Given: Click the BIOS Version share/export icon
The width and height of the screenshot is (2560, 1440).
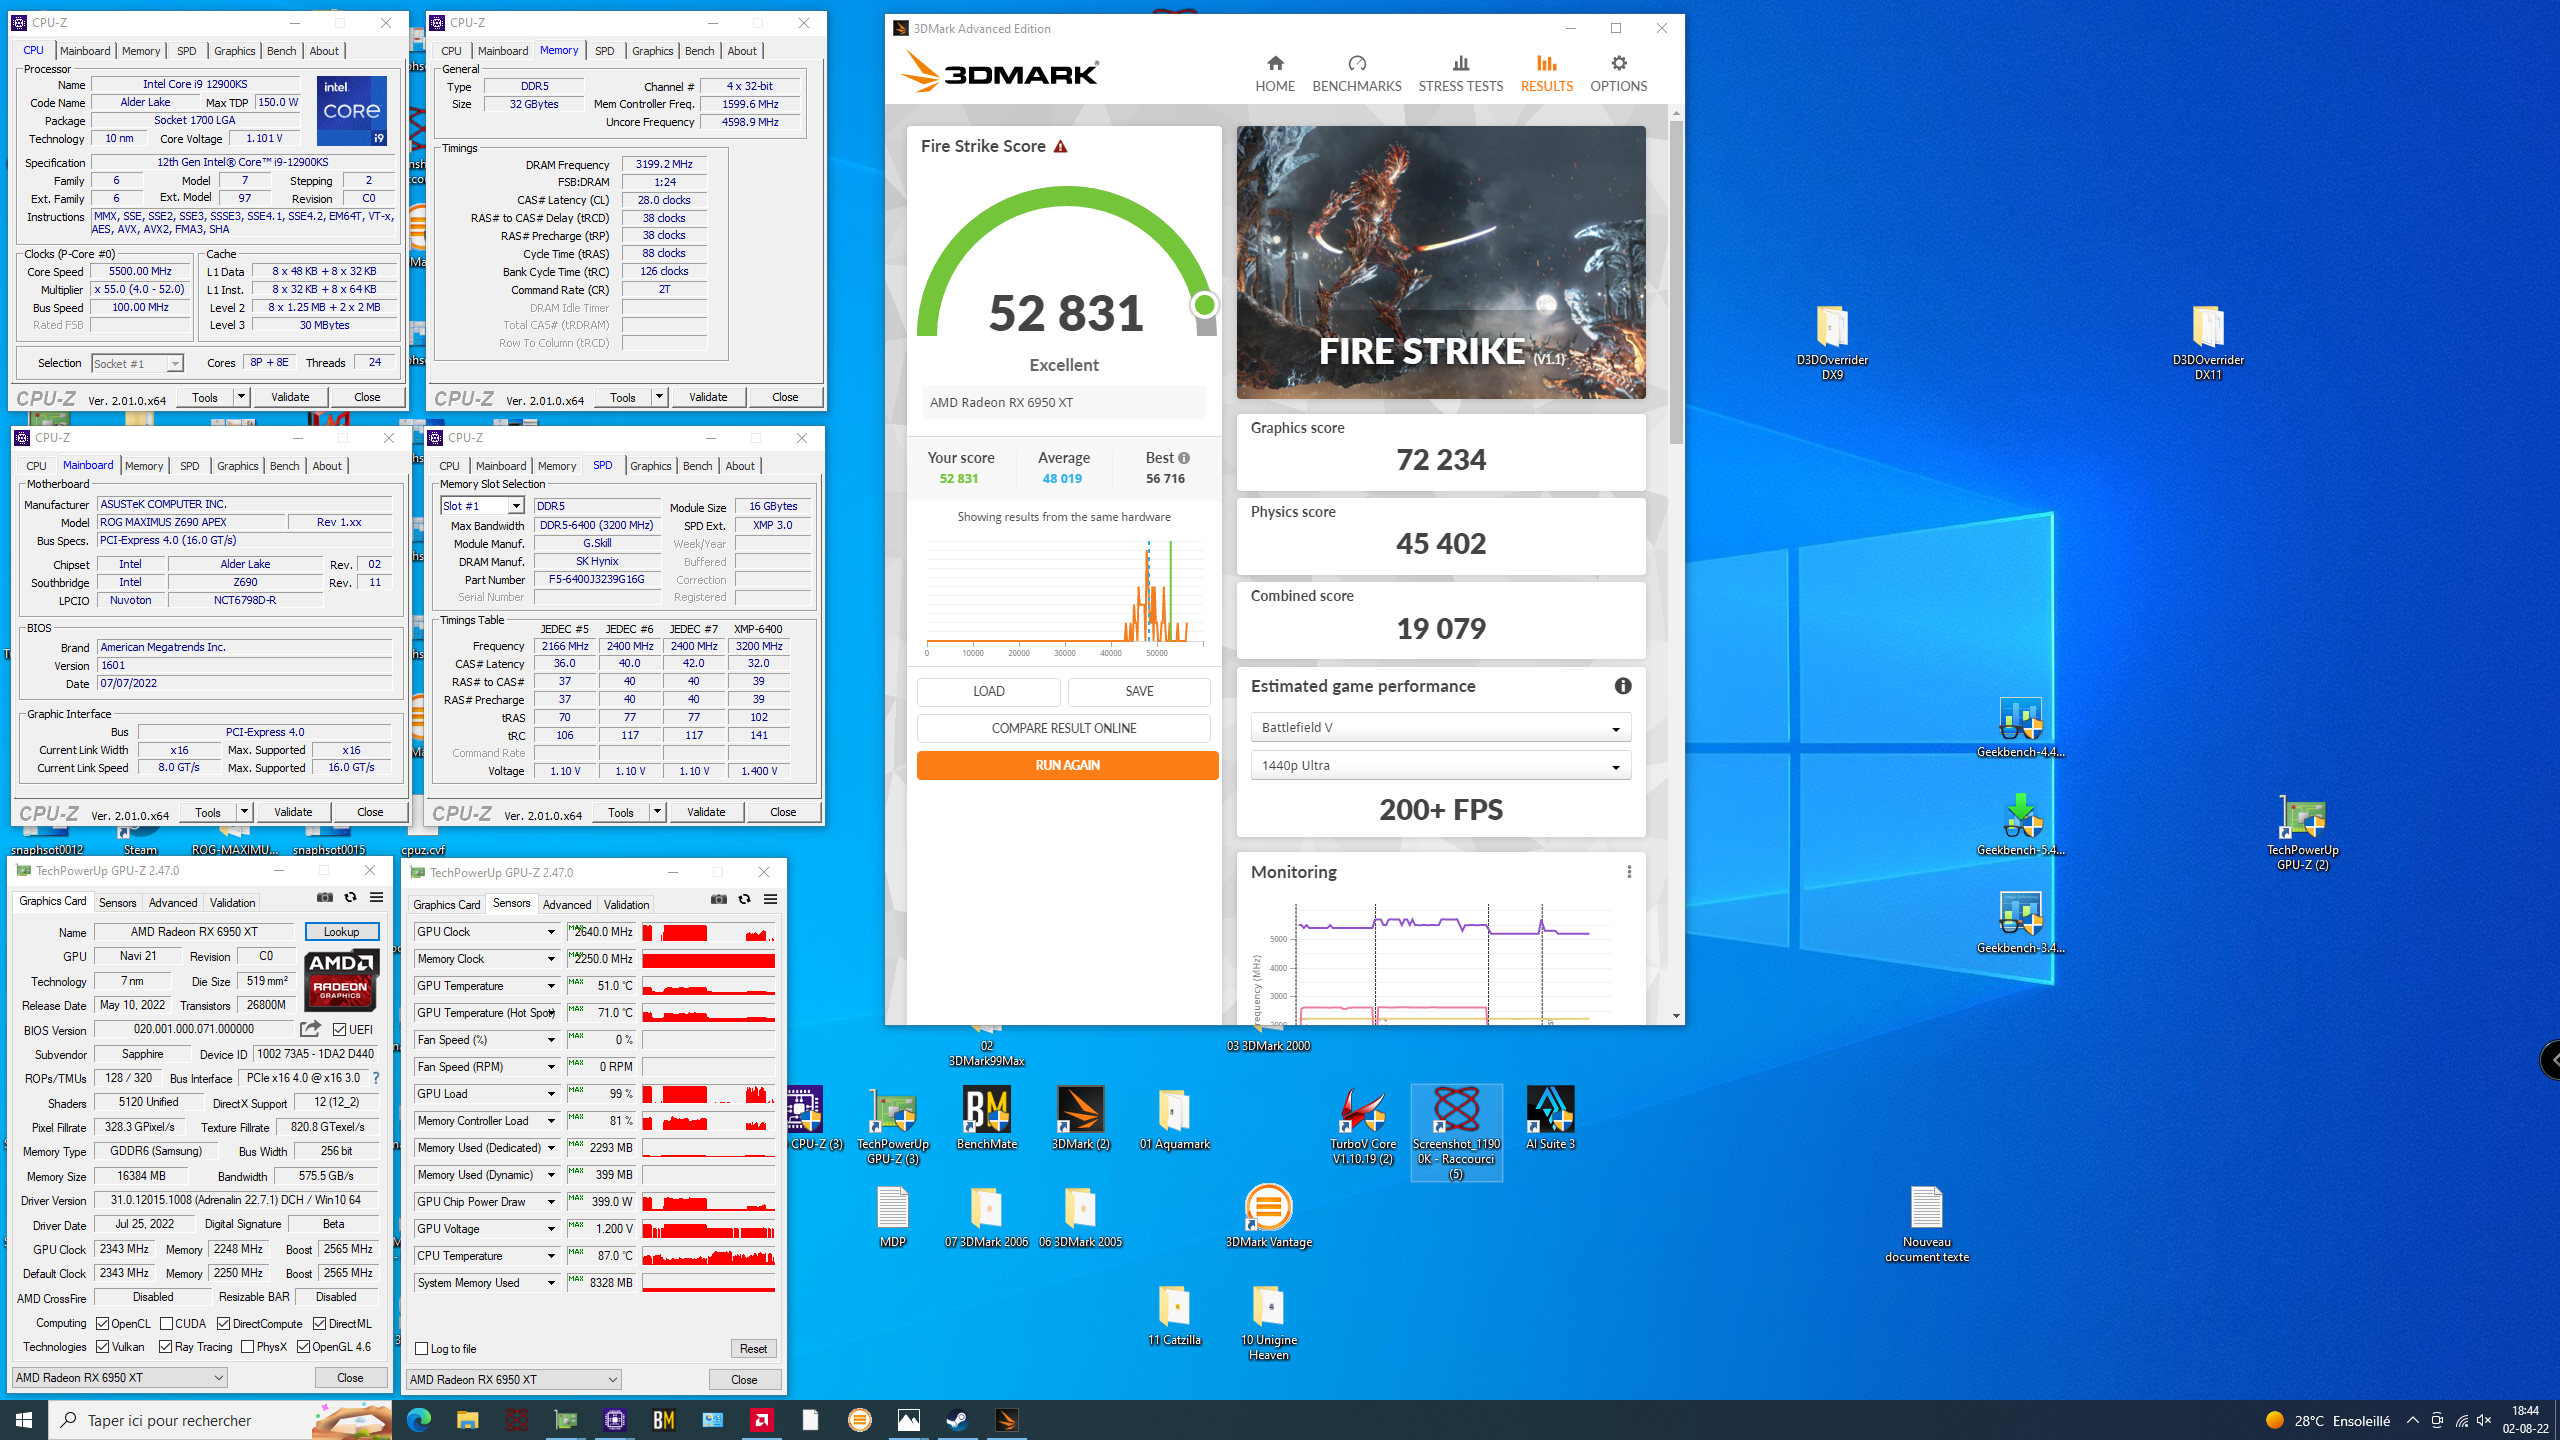Looking at the screenshot, I should (310, 1029).
